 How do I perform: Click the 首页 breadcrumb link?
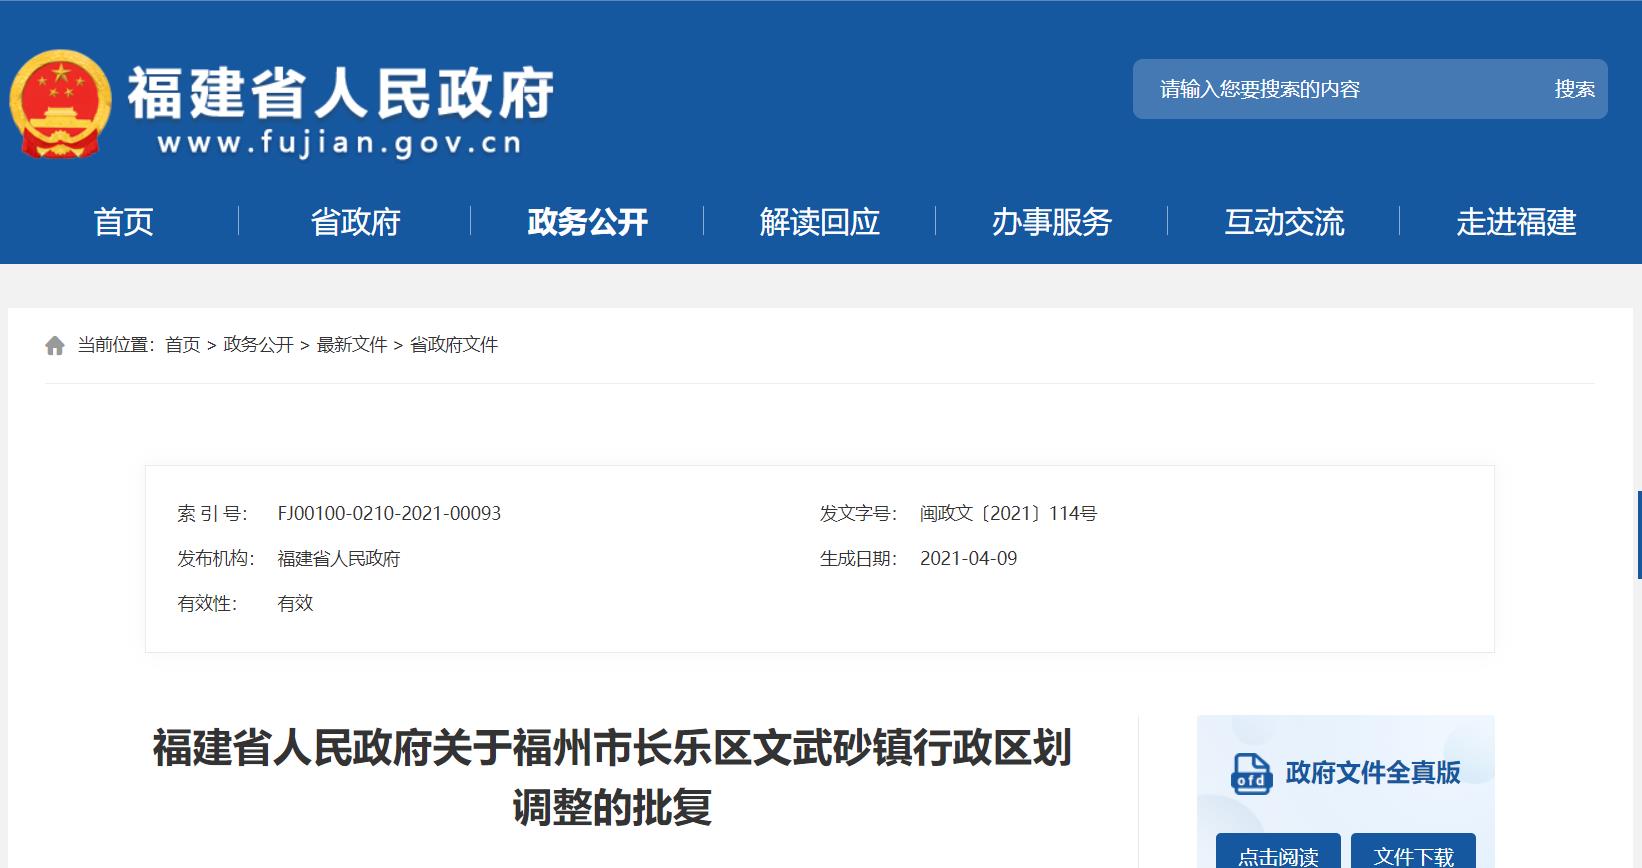182,345
